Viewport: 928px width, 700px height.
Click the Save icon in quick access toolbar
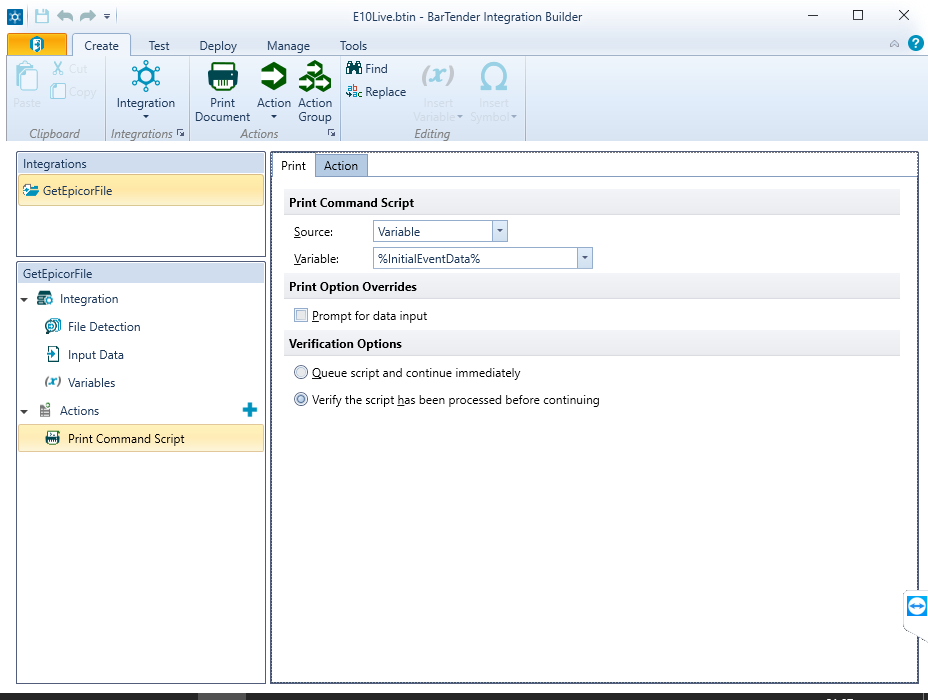[x=42, y=16]
